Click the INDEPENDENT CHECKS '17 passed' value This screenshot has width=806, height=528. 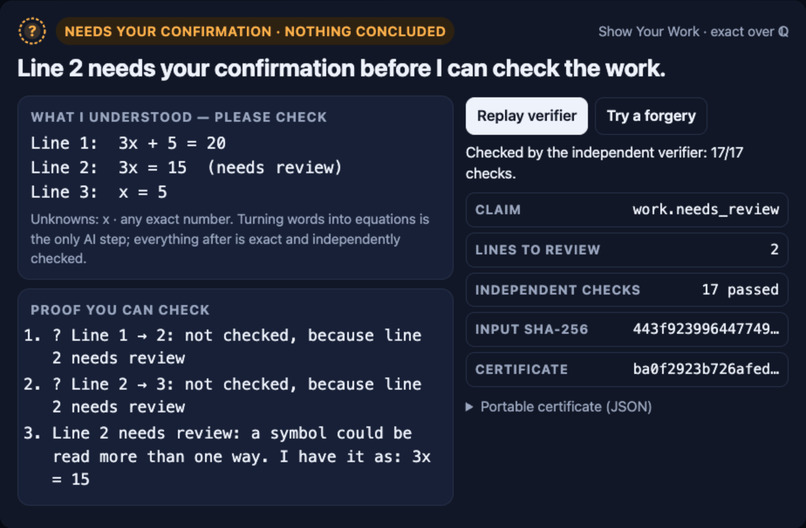[x=740, y=289]
